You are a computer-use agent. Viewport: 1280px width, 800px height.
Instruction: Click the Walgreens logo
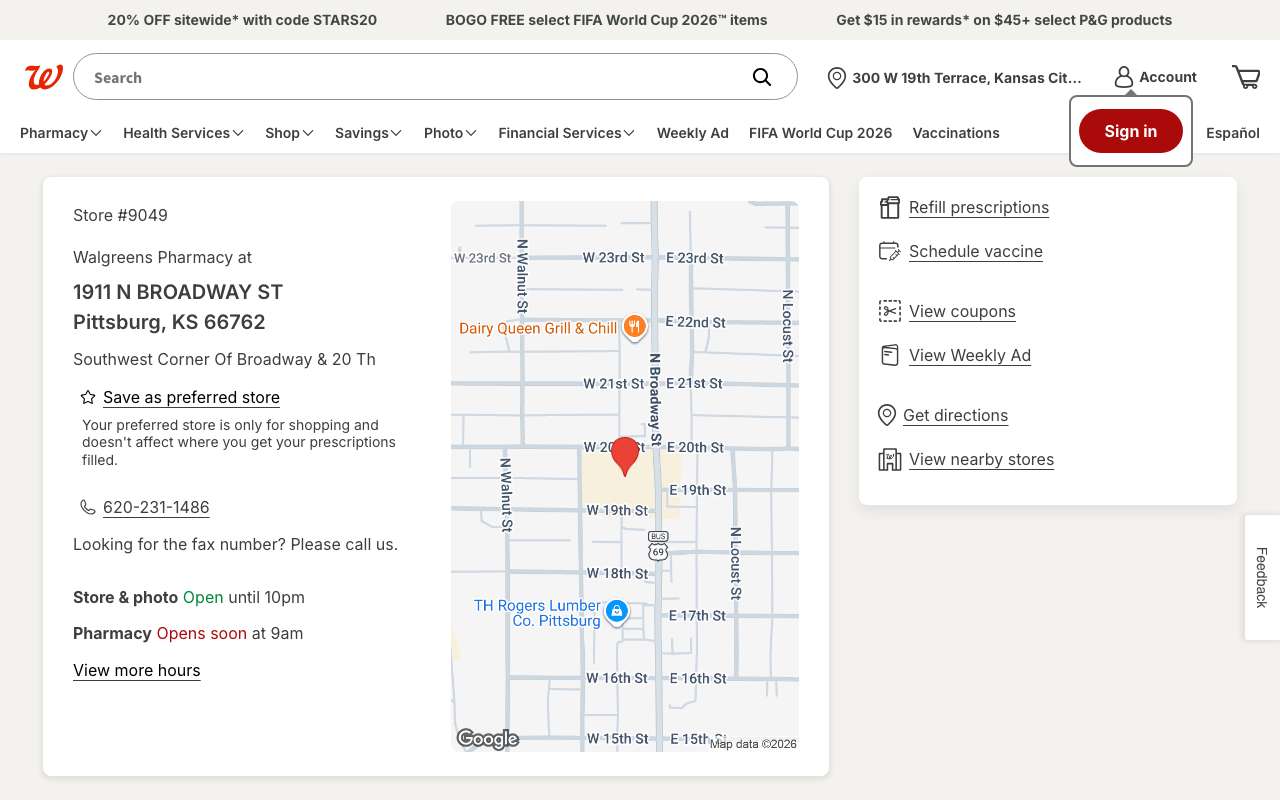point(44,77)
